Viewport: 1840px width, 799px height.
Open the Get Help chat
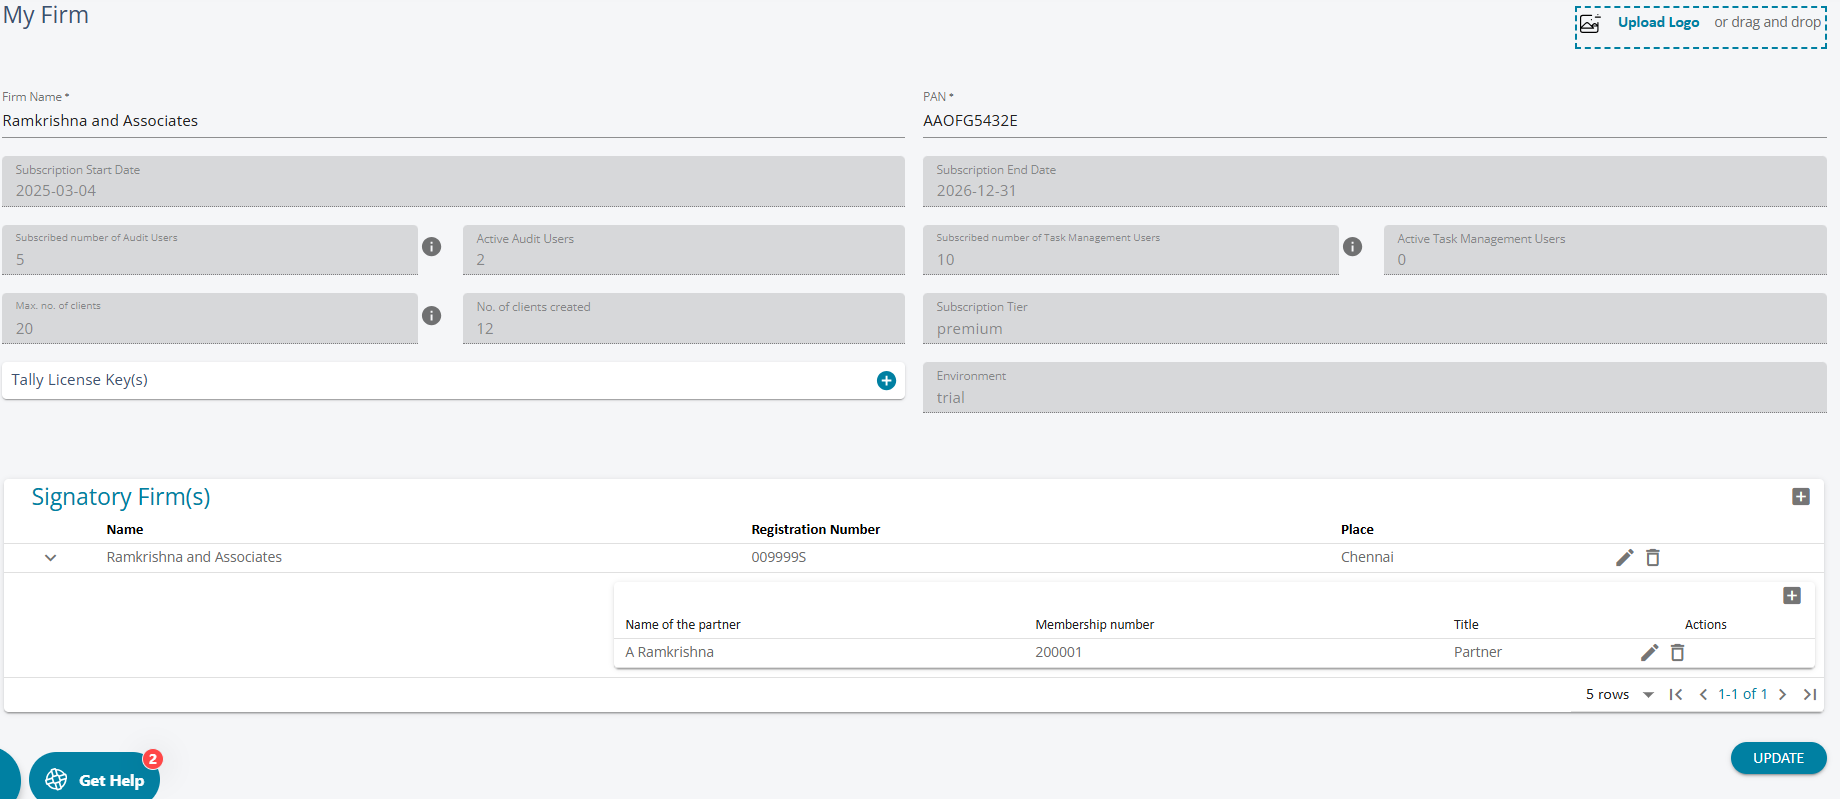point(96,779)
